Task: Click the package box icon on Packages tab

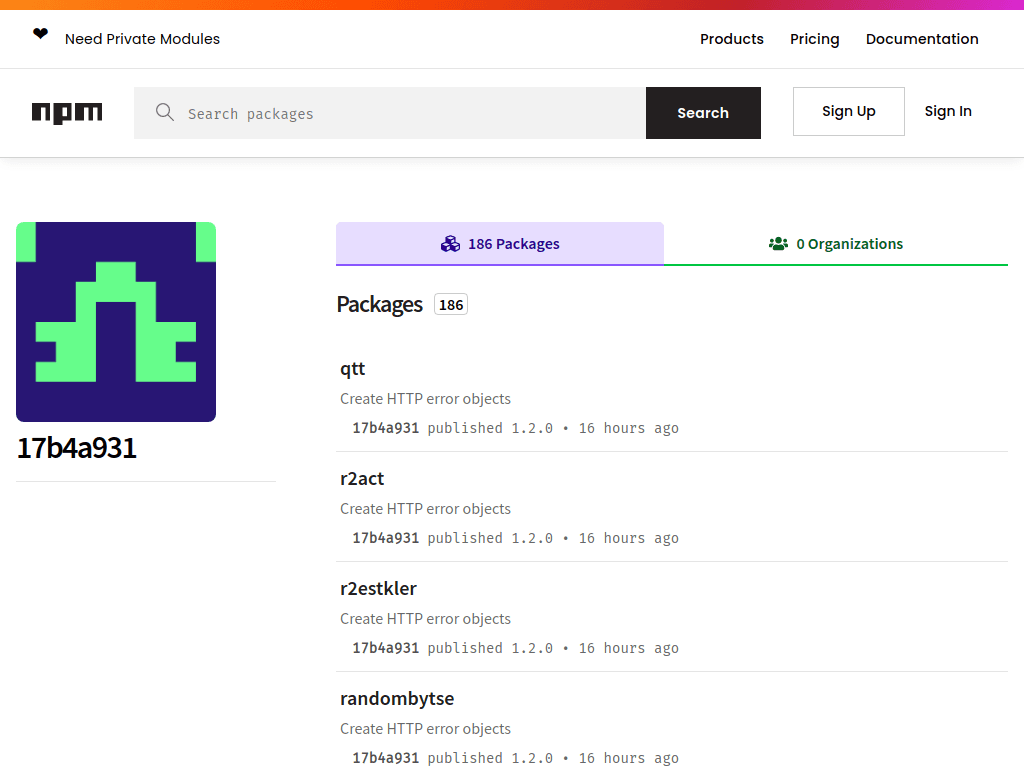Action: [x=450, y=243]
